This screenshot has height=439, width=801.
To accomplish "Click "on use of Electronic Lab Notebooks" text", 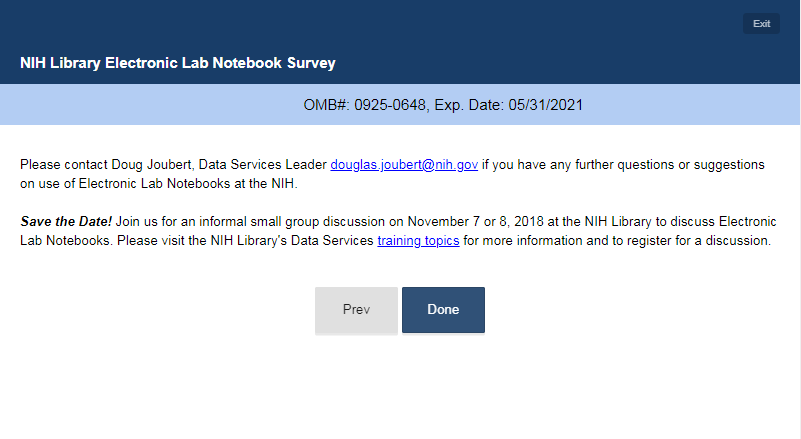I will coord(125,184).
